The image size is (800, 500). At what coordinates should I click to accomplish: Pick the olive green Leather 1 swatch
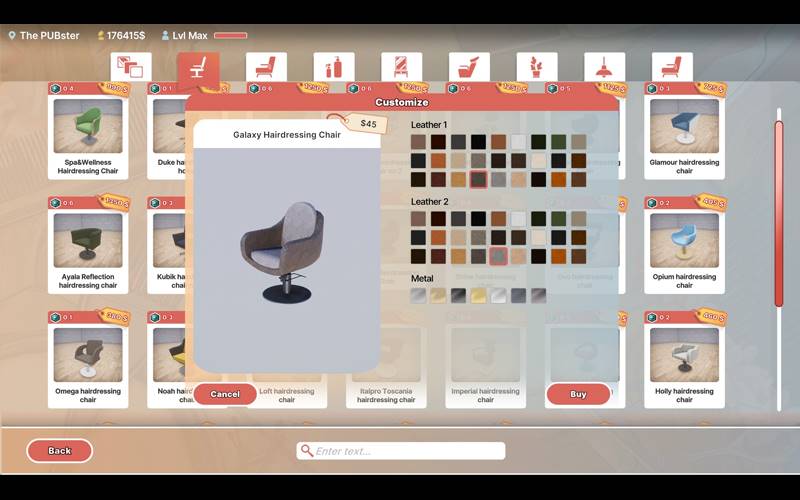[x=558, y=142]
